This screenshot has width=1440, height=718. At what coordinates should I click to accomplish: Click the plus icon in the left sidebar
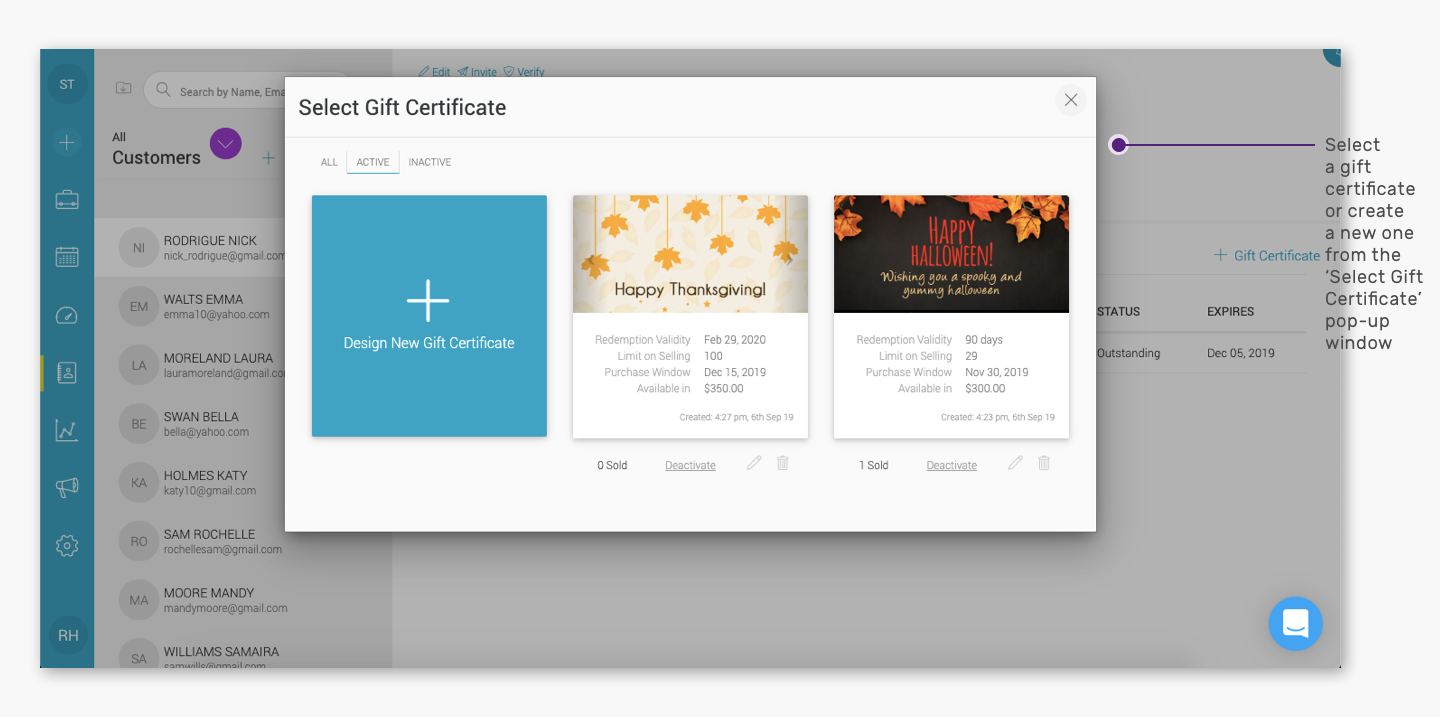[67, 143]
